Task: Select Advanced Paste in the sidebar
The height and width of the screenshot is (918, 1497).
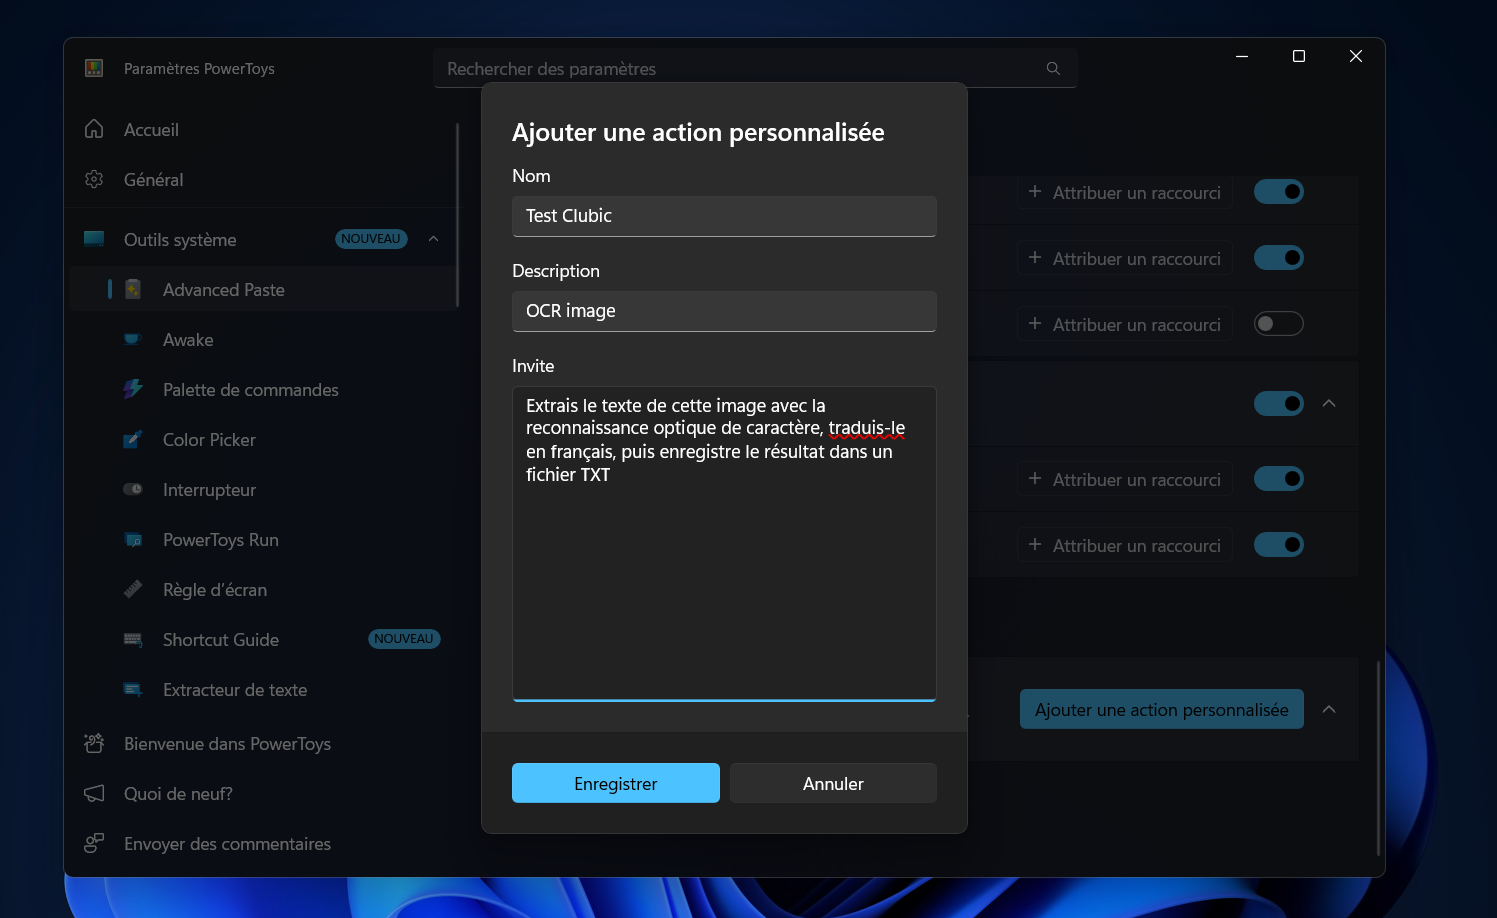Action: (x=263, y=289)
